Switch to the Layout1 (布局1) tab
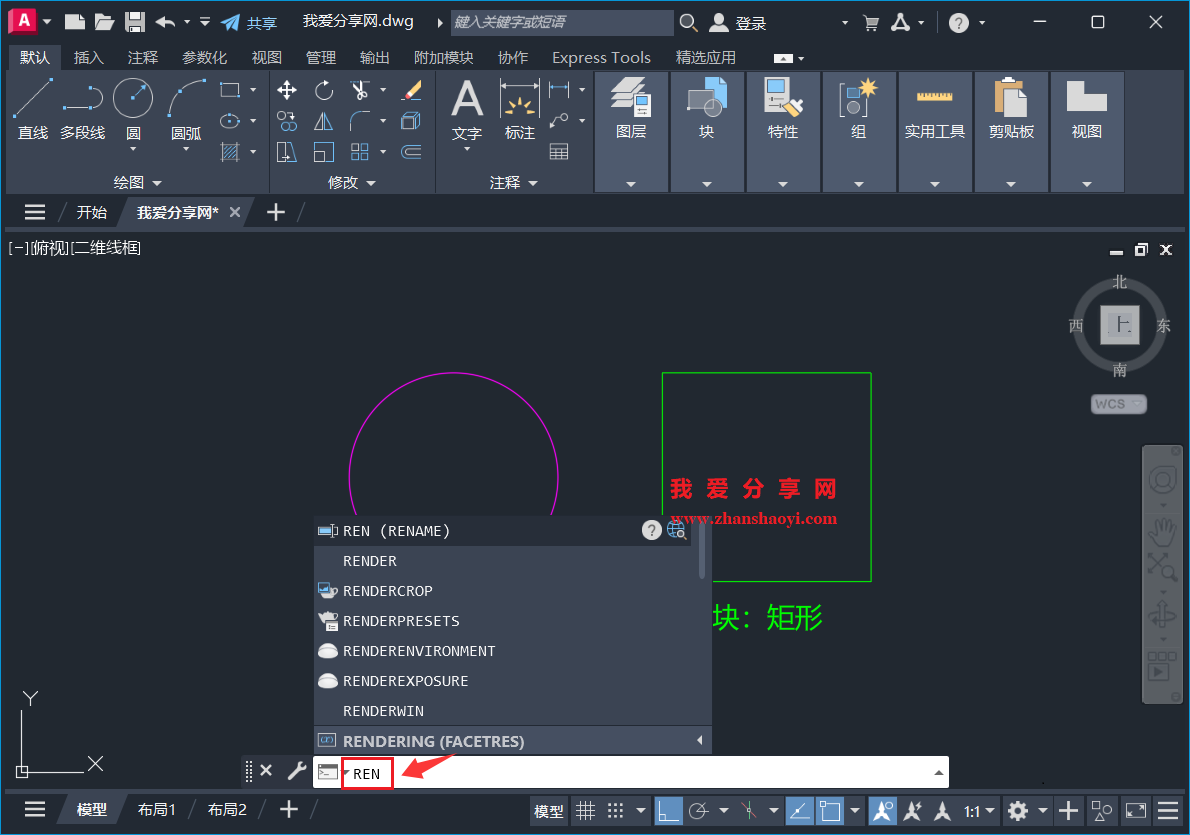This screenshot has height=835, width=1190. (x=156, y=810)
